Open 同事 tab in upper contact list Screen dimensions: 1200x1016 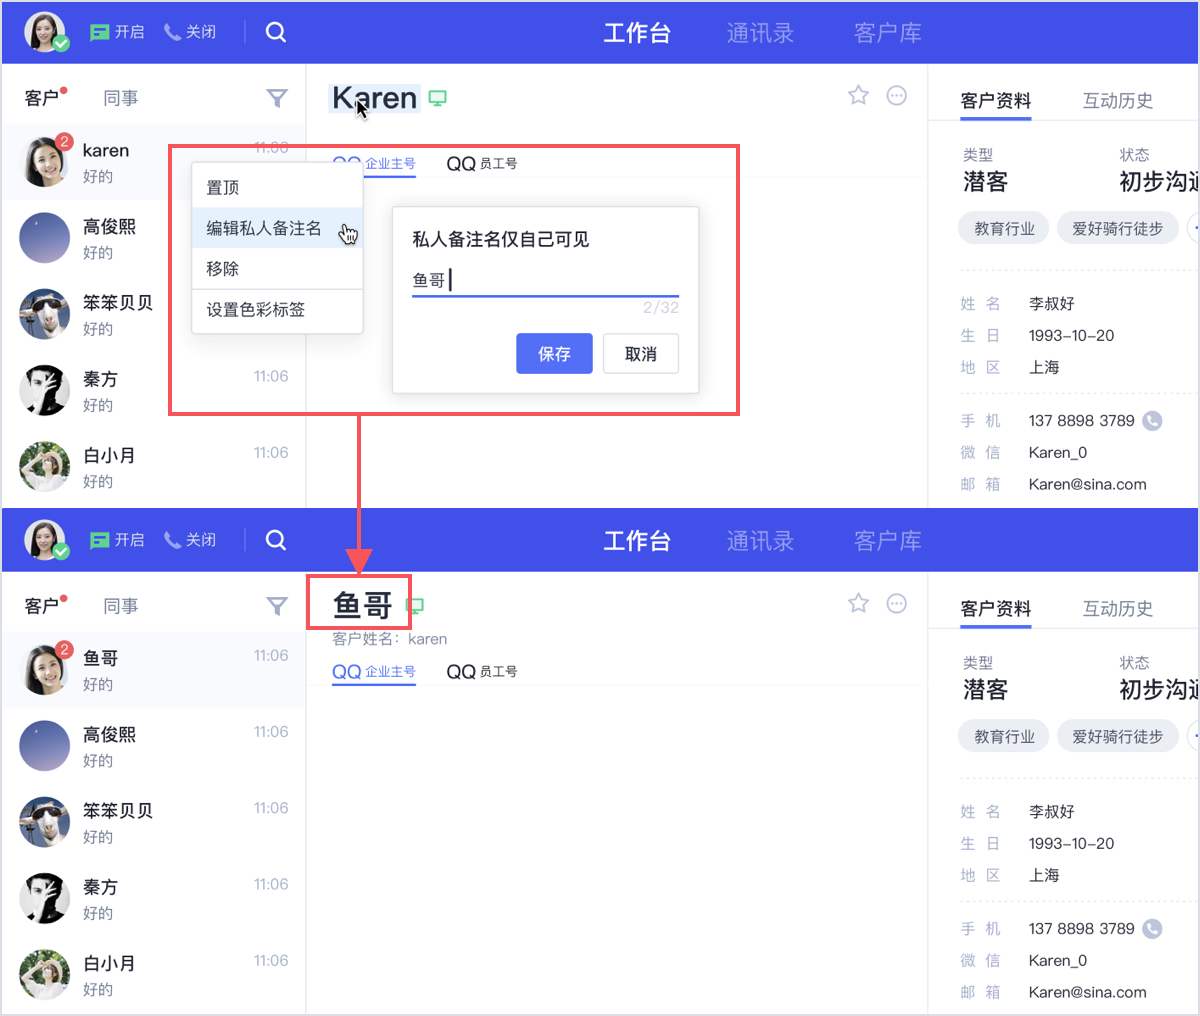pos(121,98)
